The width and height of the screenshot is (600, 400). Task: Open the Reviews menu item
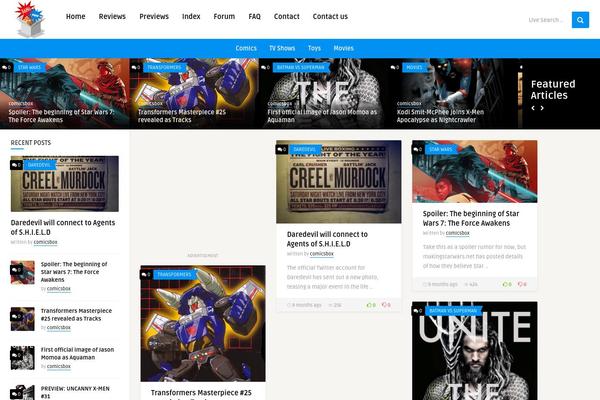pos(112,16)
